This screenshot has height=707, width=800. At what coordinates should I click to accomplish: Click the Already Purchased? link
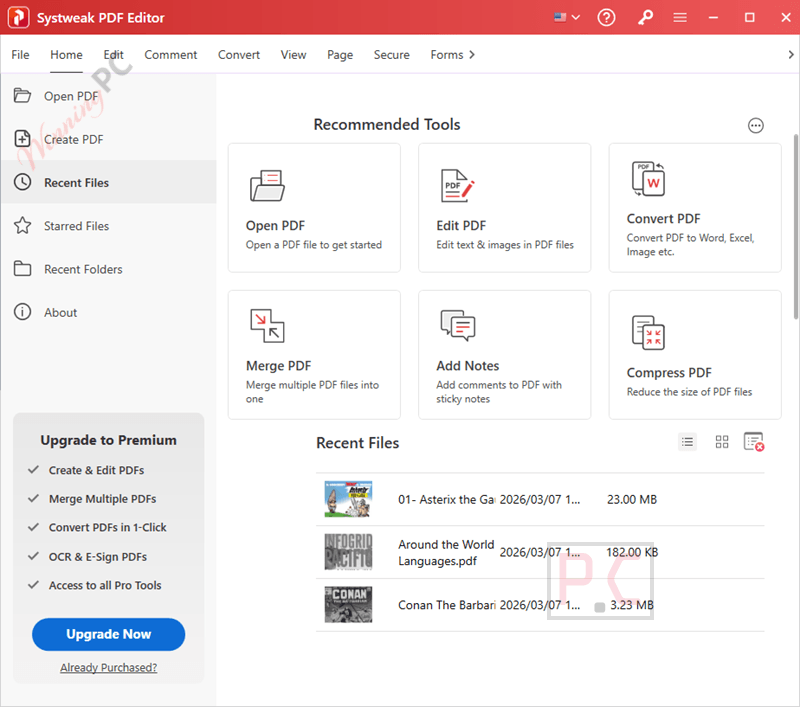109,668
